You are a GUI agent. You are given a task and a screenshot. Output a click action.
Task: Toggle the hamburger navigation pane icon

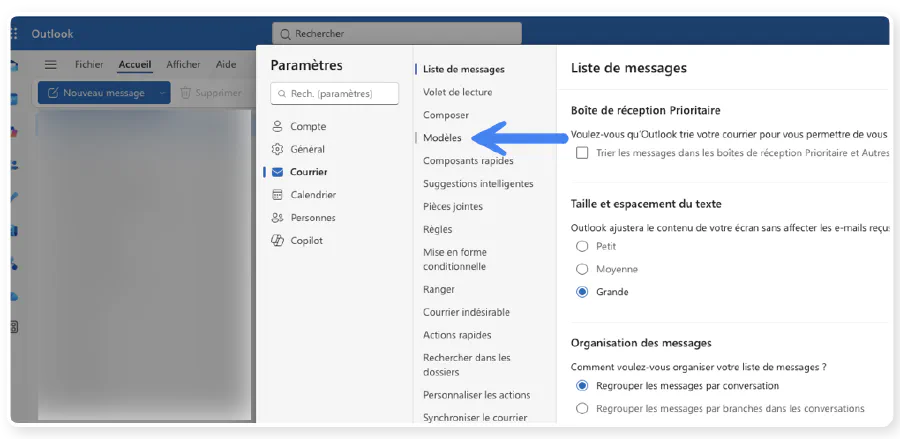point(51,65)
